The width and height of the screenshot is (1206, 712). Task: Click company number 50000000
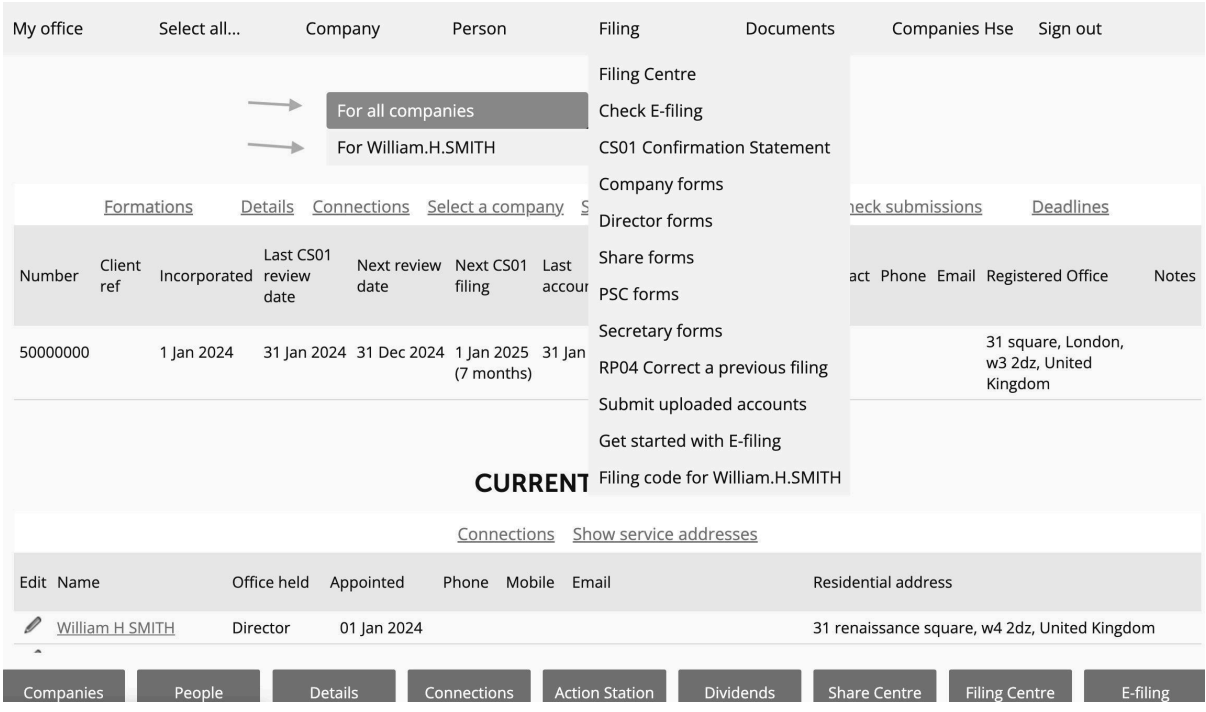53,354
